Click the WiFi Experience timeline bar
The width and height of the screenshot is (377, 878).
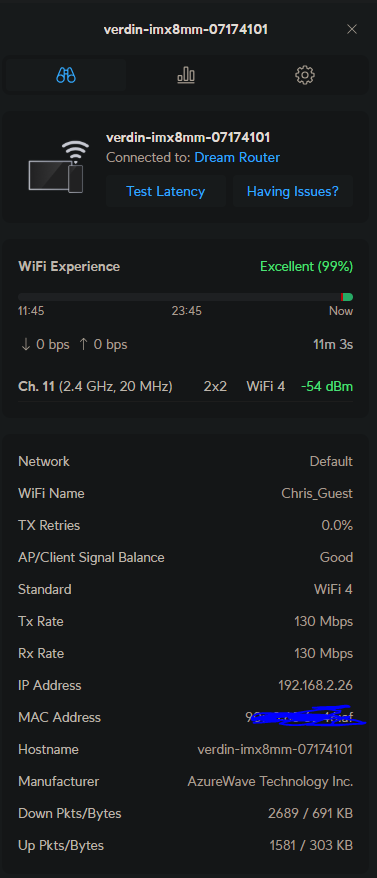coord(185,297)
